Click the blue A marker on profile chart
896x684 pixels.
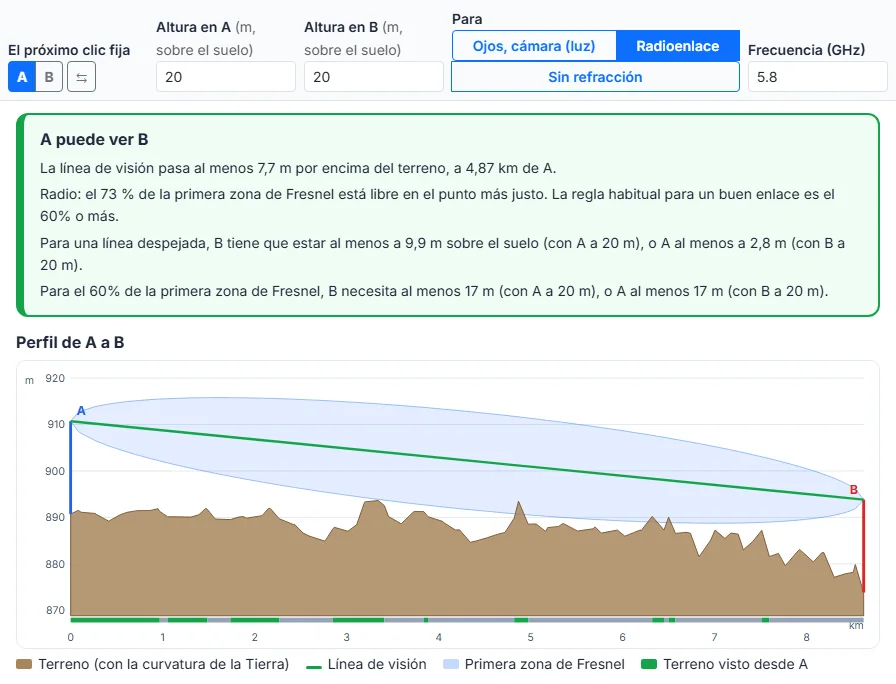pos(81,410)
